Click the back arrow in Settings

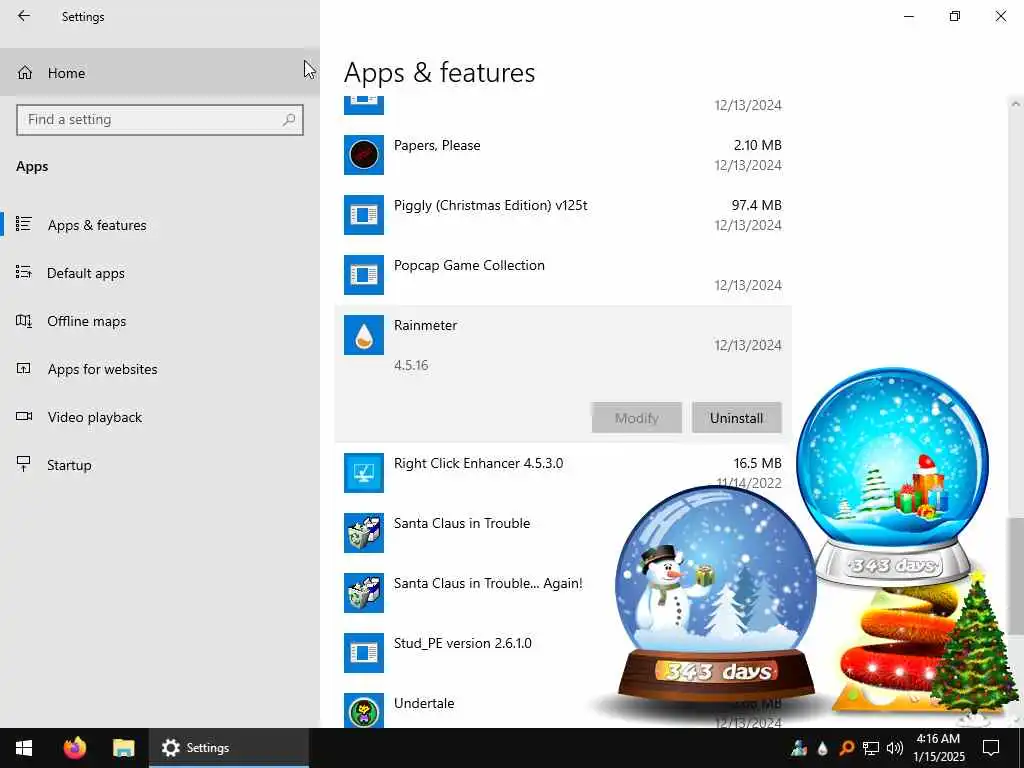(24, 16)
